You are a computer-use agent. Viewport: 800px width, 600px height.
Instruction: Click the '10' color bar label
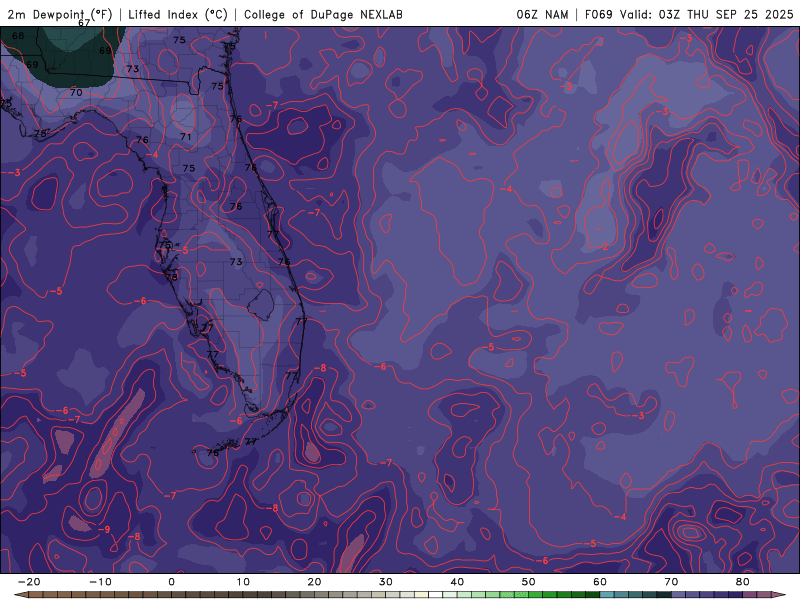(243, 582)
